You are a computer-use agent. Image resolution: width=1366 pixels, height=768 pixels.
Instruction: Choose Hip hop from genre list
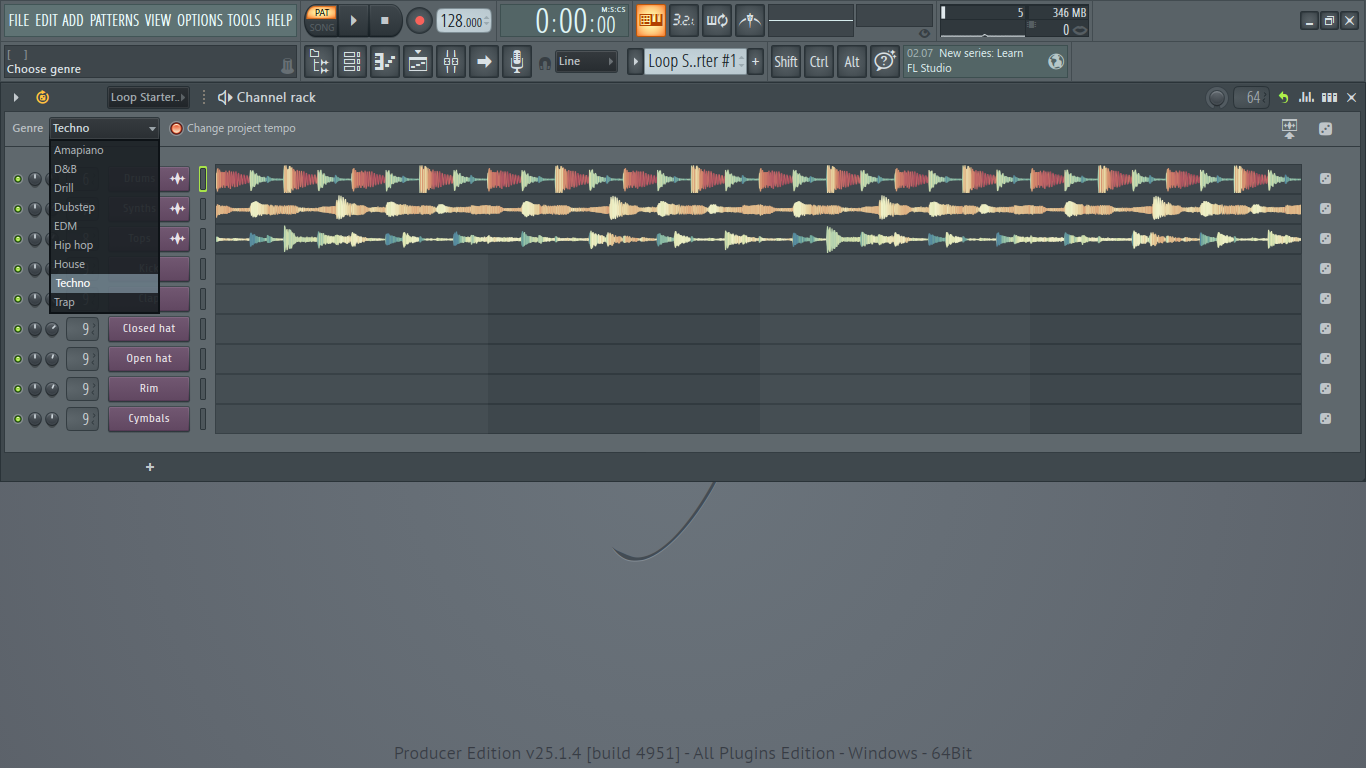point(104,245)
